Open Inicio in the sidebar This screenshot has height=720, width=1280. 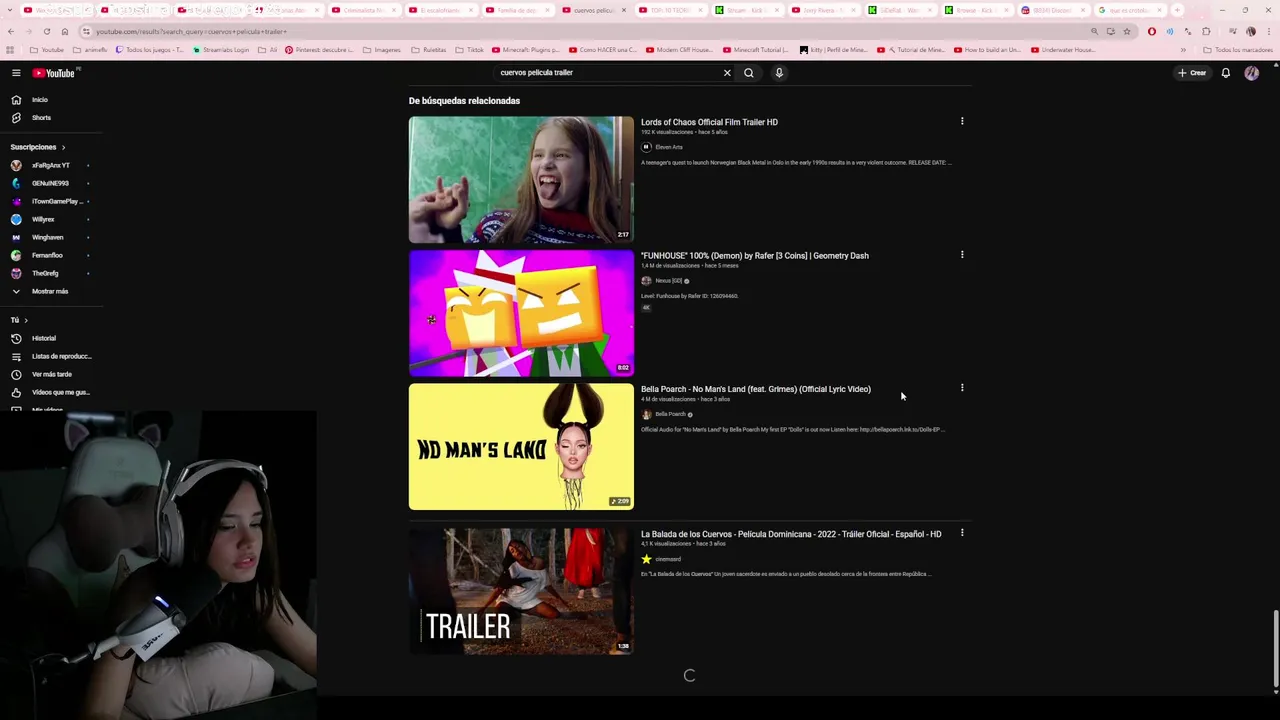(40, 100)
